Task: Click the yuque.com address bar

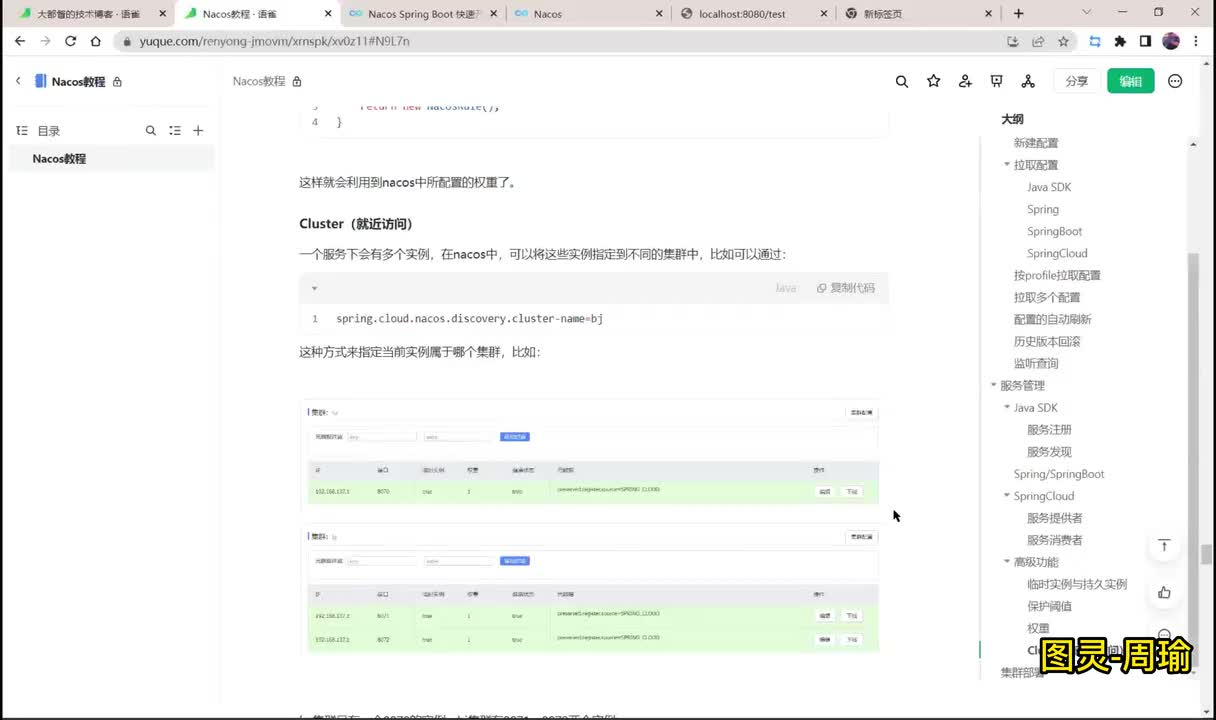Action: pyautogui.click(x=560, y=41)
